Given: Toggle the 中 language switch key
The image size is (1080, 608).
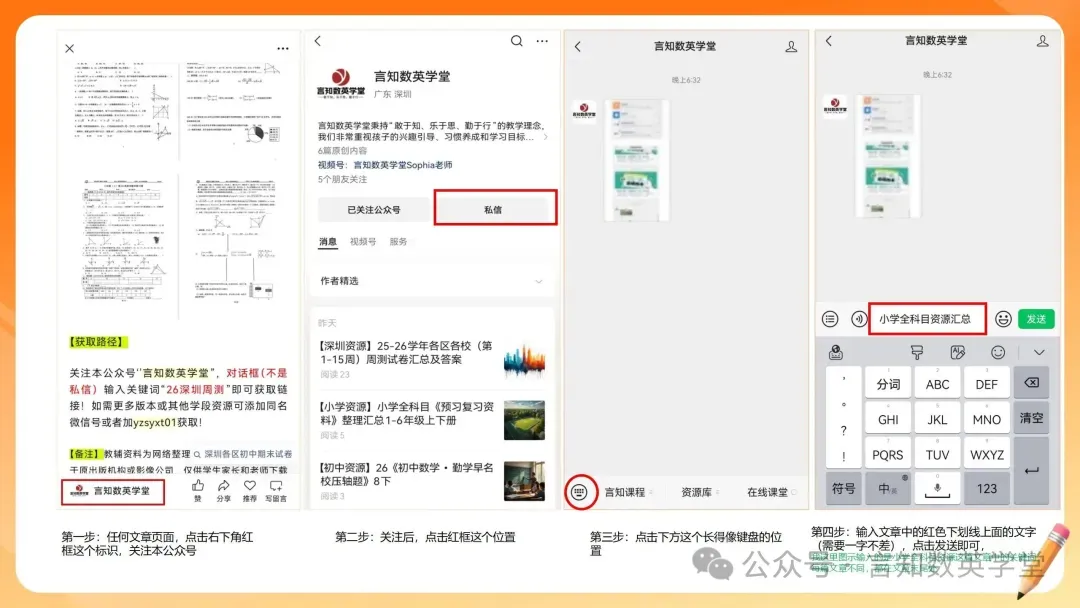Looking at the screenshot, I should tap(888, 489).
